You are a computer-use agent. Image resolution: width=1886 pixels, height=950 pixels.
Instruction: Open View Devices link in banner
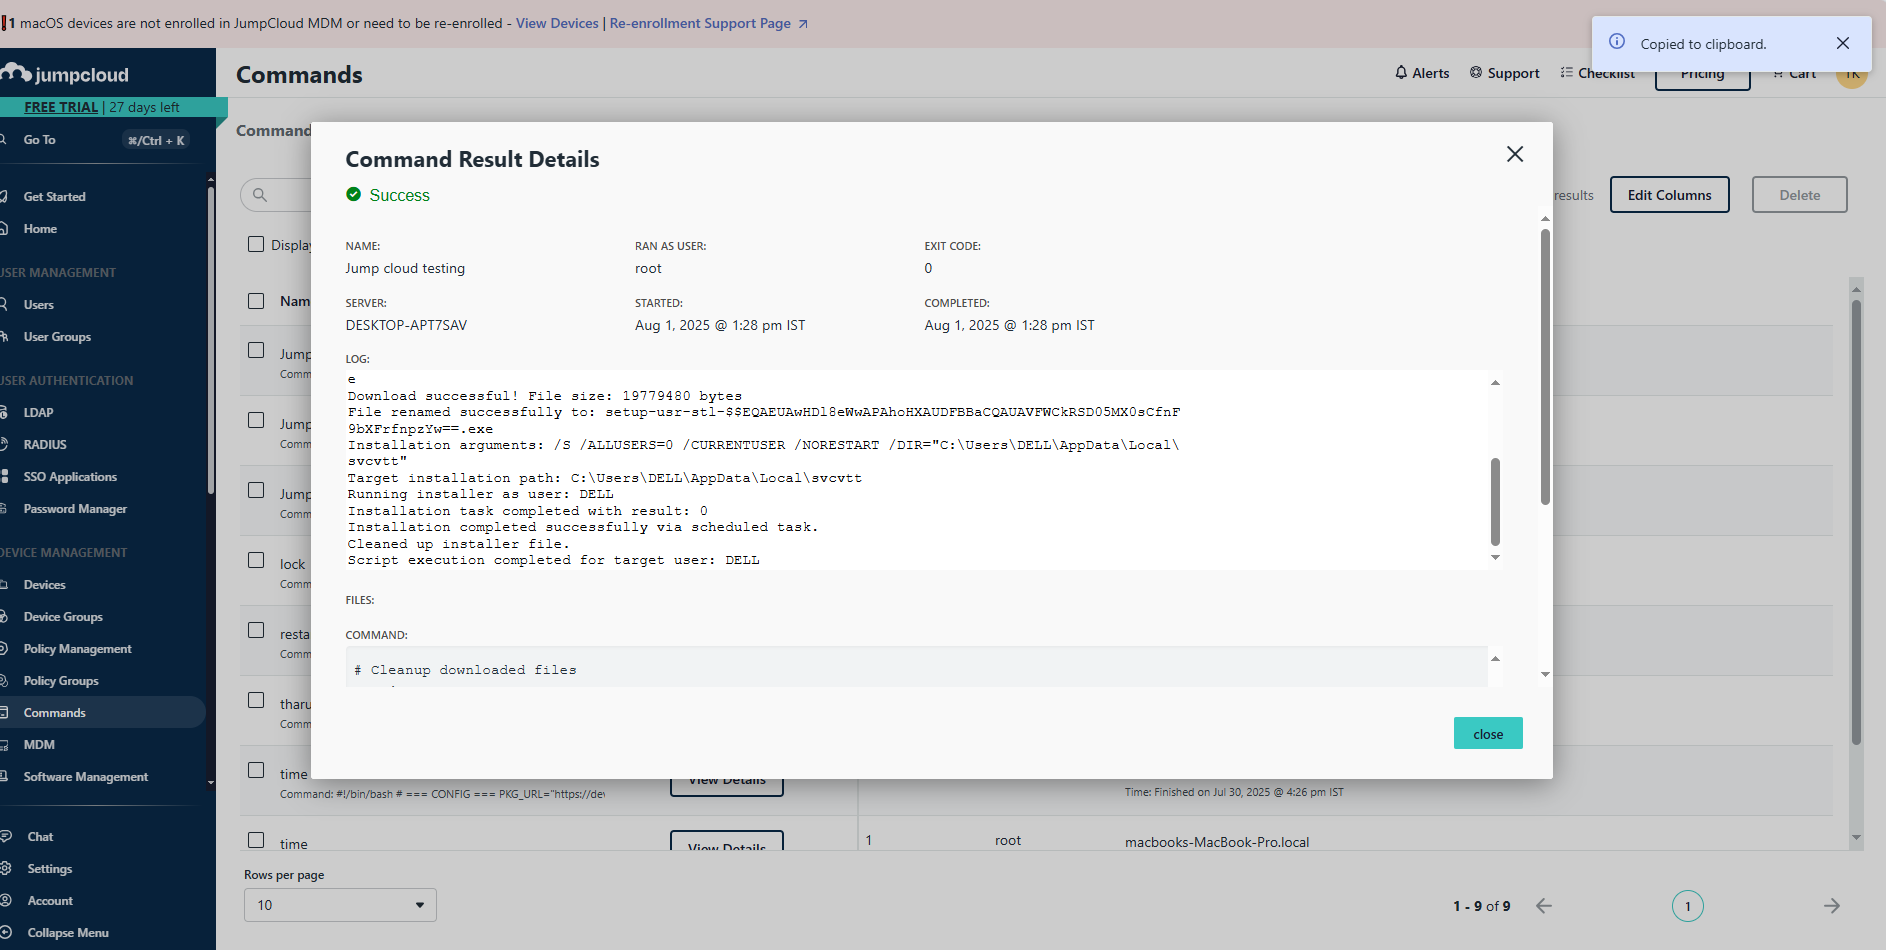557,23
